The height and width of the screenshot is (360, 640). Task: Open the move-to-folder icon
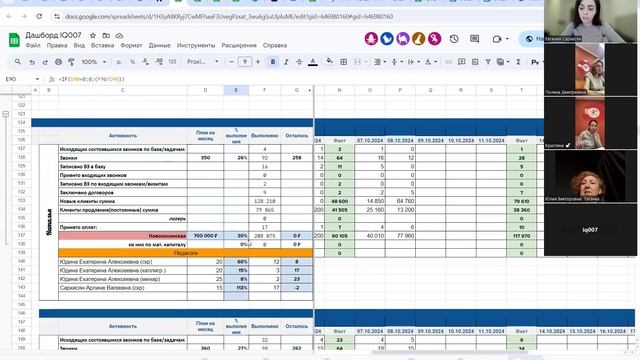106,36
